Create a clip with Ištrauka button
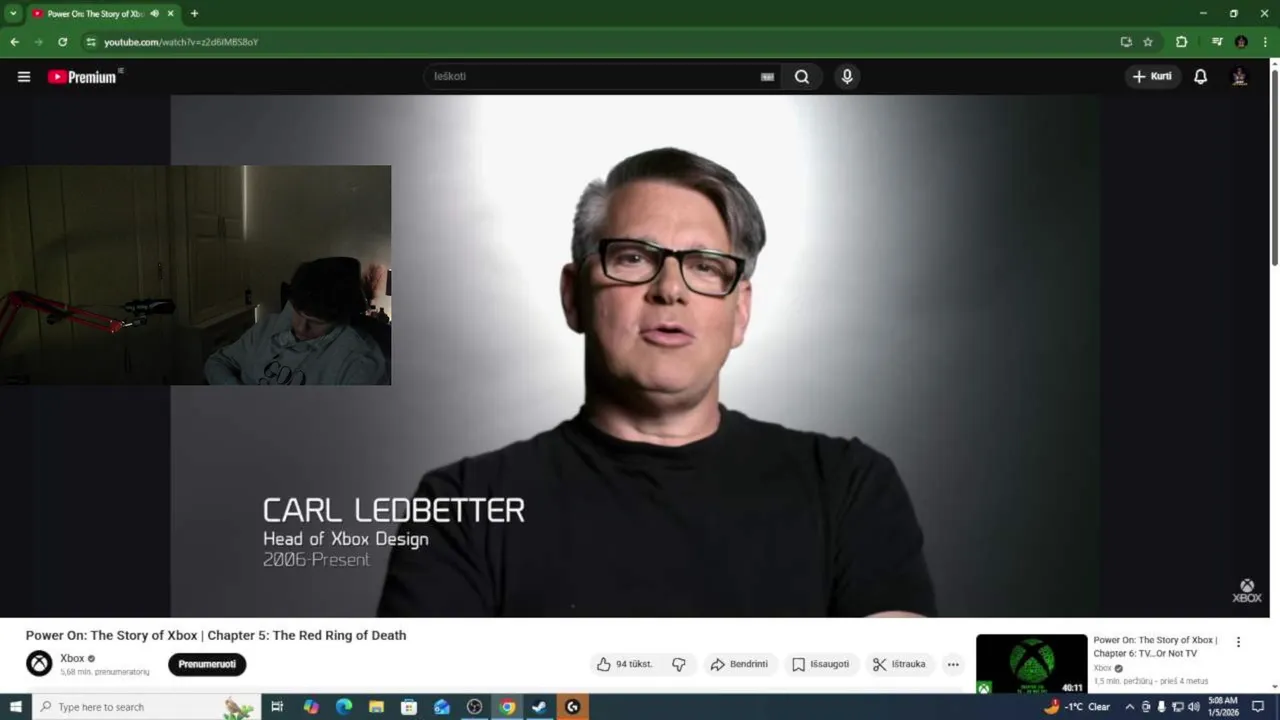Screen dimensions: 1280x720 (x=900, y=664)
